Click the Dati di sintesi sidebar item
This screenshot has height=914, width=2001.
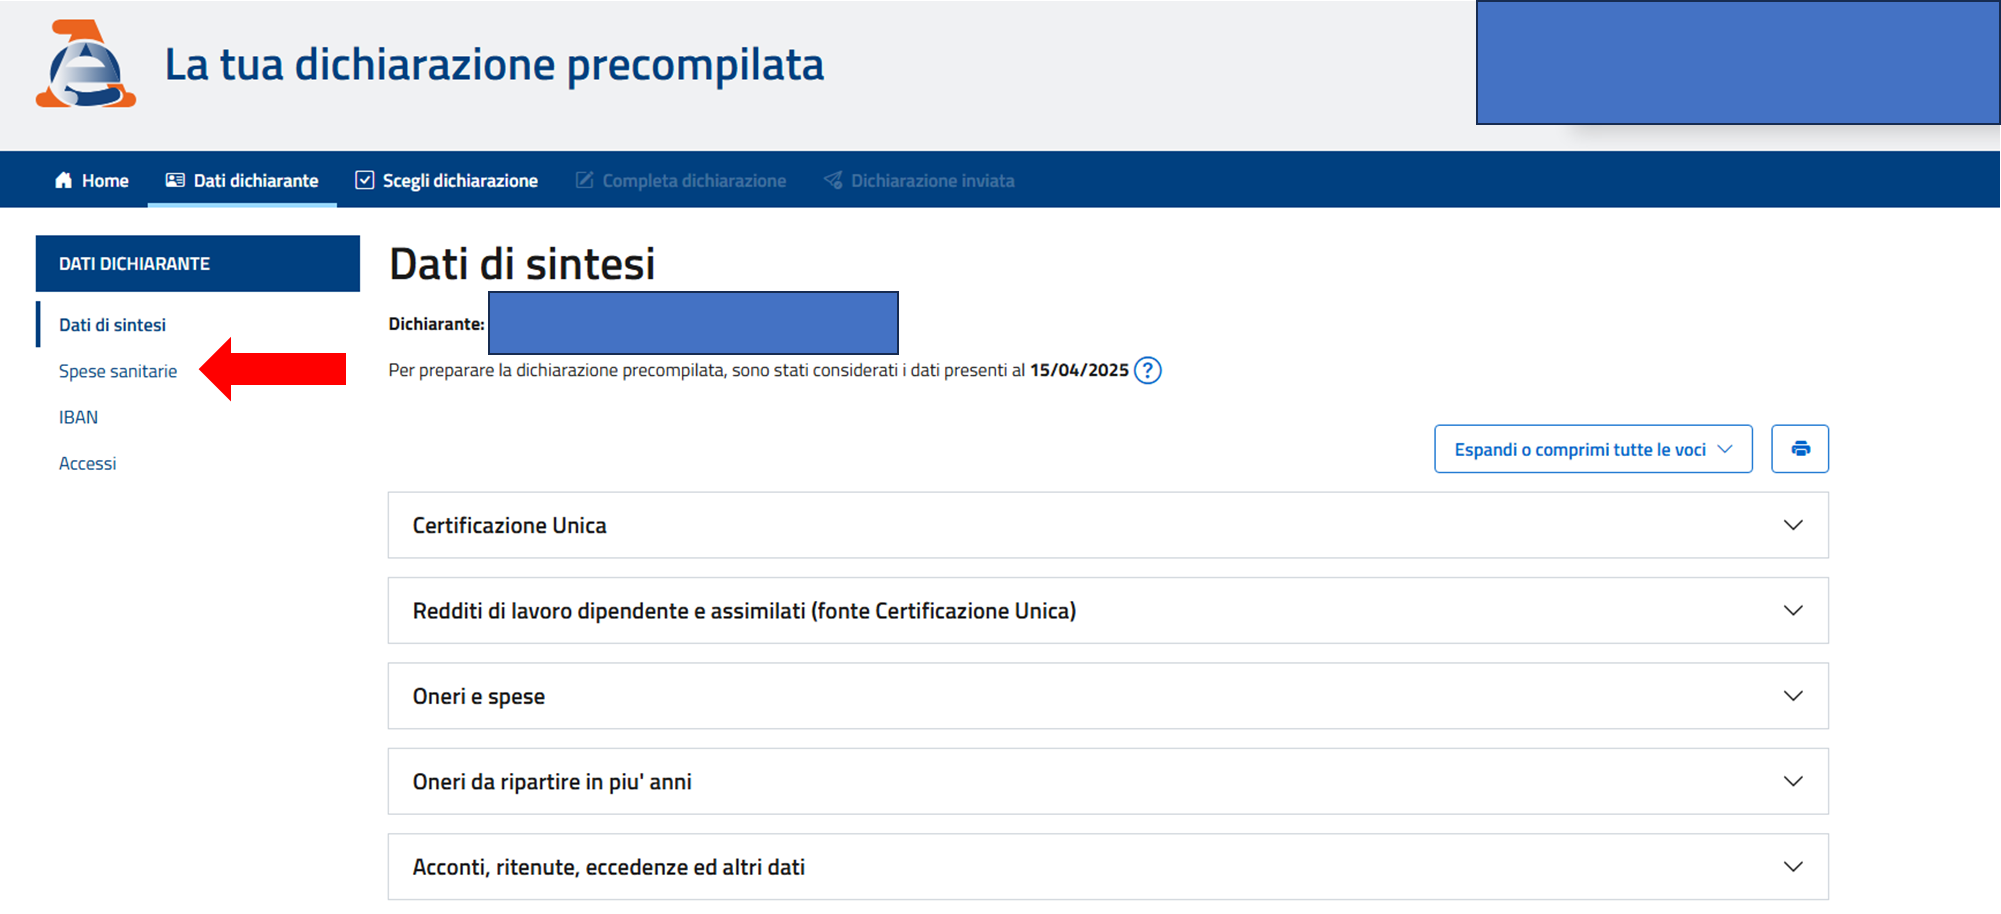coord(112,325)
